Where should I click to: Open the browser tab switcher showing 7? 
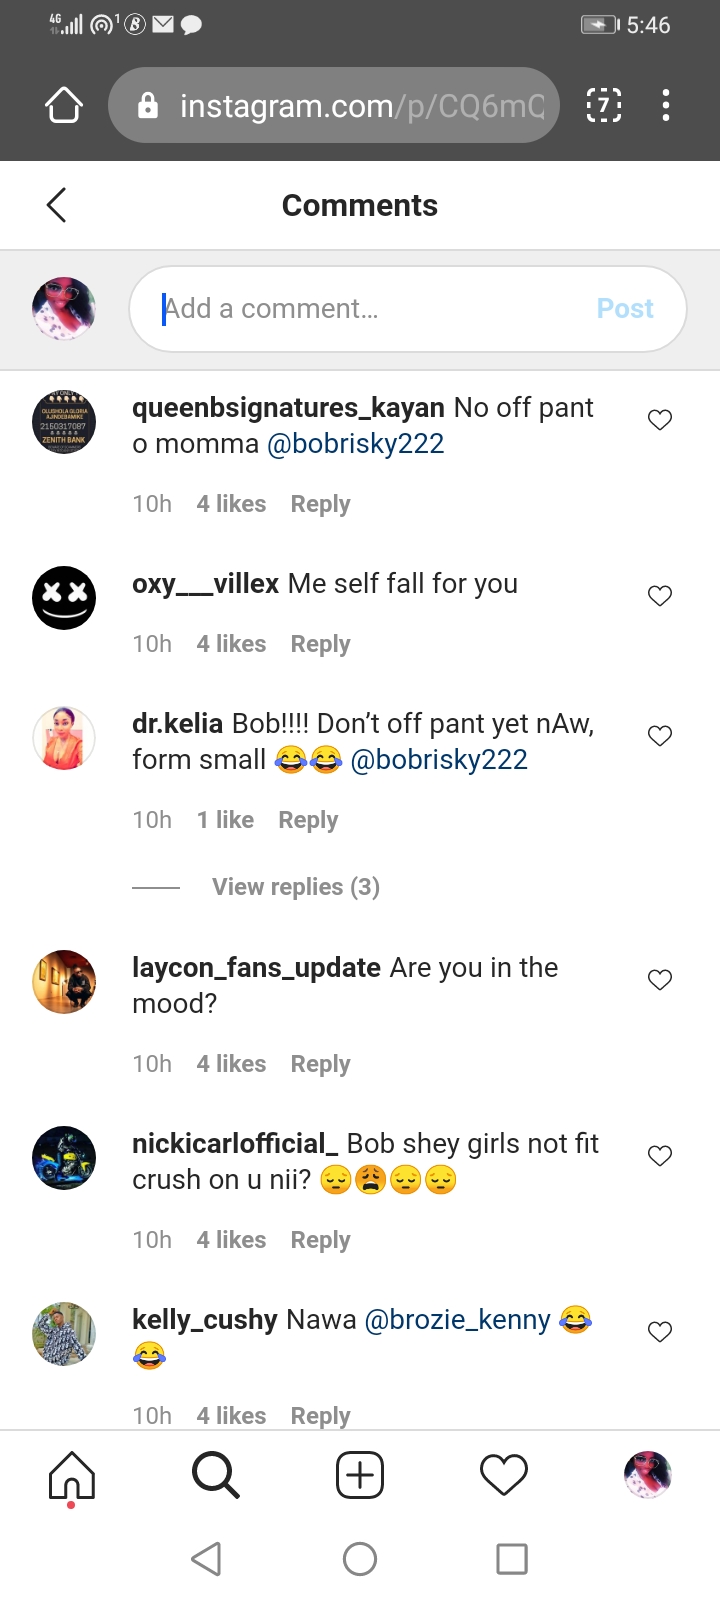click(603, 105)
